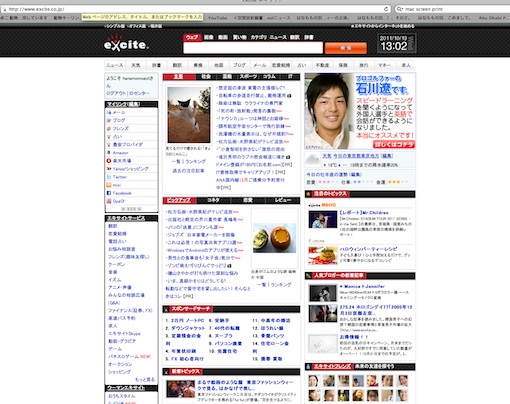Open the Twitter bird icon link
The image size is (510, 404).
(109, 177)
